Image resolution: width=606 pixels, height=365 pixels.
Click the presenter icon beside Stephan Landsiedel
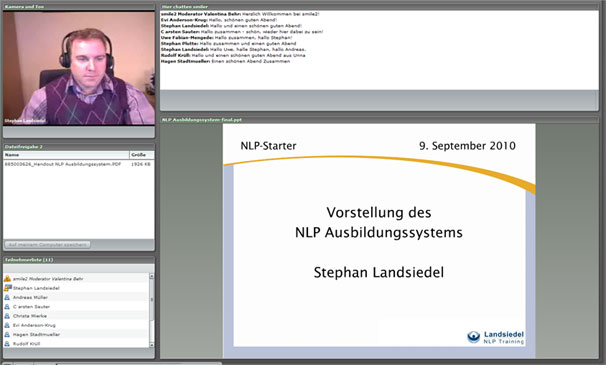pos(7,288)
